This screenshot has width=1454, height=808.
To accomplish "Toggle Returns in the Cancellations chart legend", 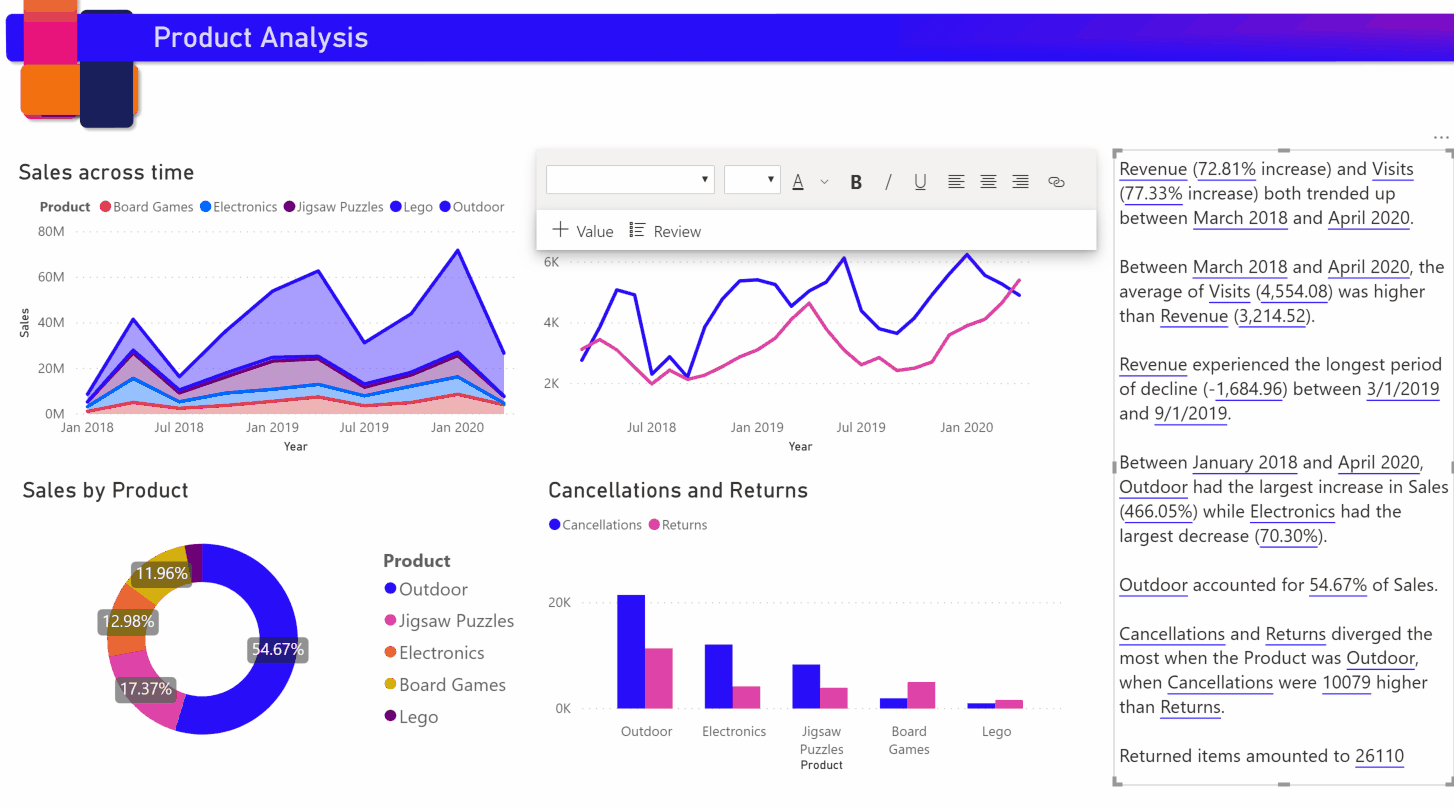I will coord(678,524).
